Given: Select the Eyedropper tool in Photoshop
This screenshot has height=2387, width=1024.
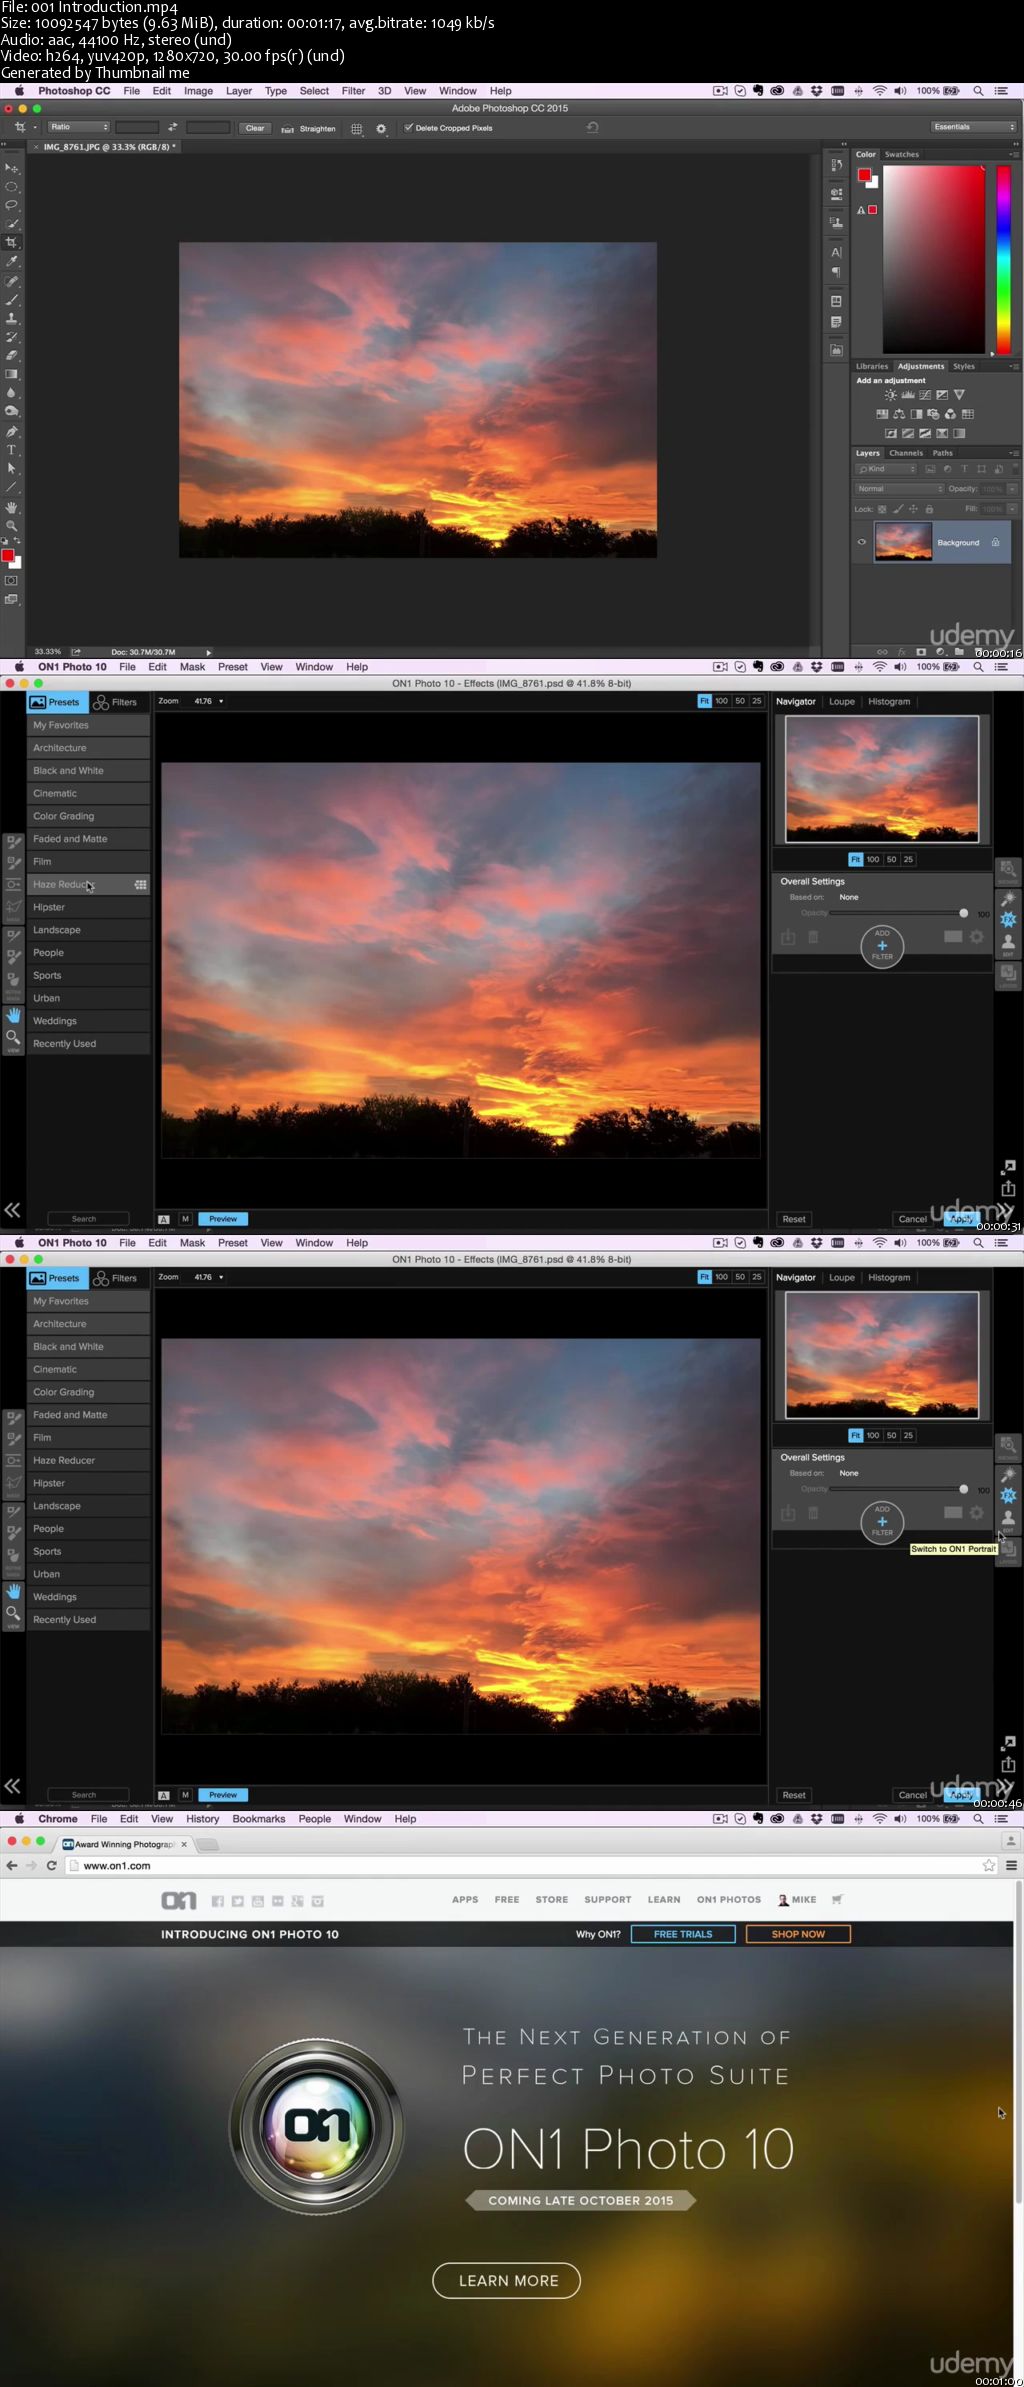Looking at the screenshot, I should pos(12,261).
